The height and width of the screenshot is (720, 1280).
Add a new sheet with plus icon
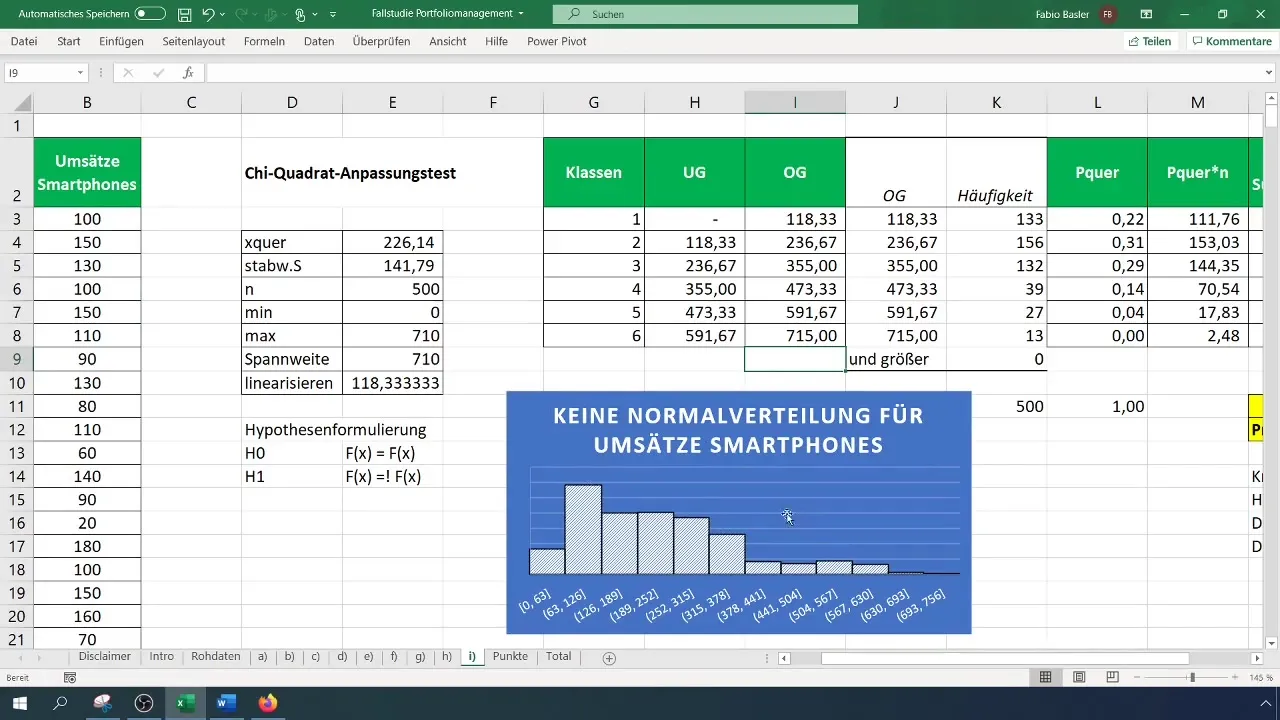(609, 658)
